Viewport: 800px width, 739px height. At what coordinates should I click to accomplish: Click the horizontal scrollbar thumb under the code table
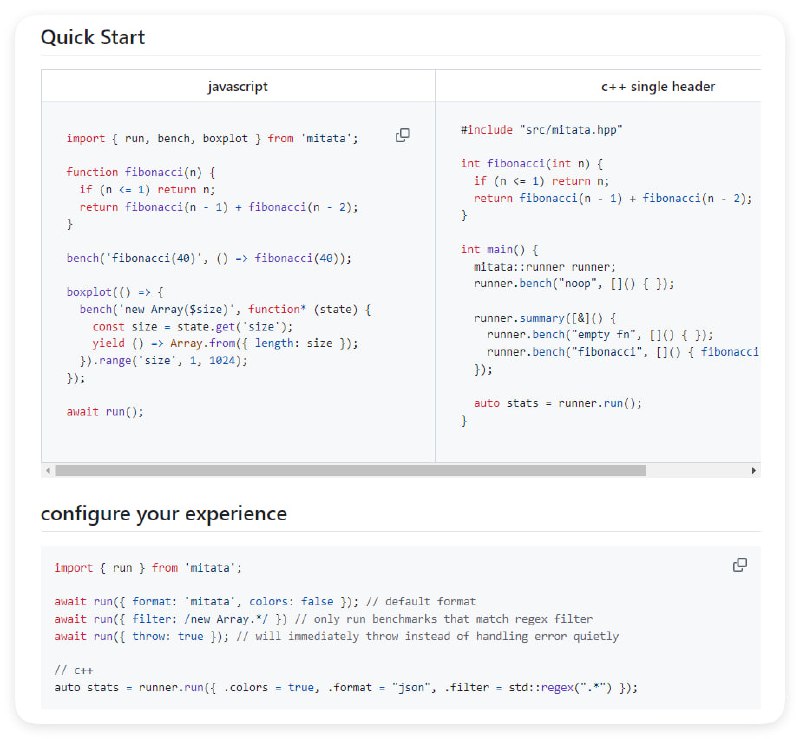tap(350, 470)
